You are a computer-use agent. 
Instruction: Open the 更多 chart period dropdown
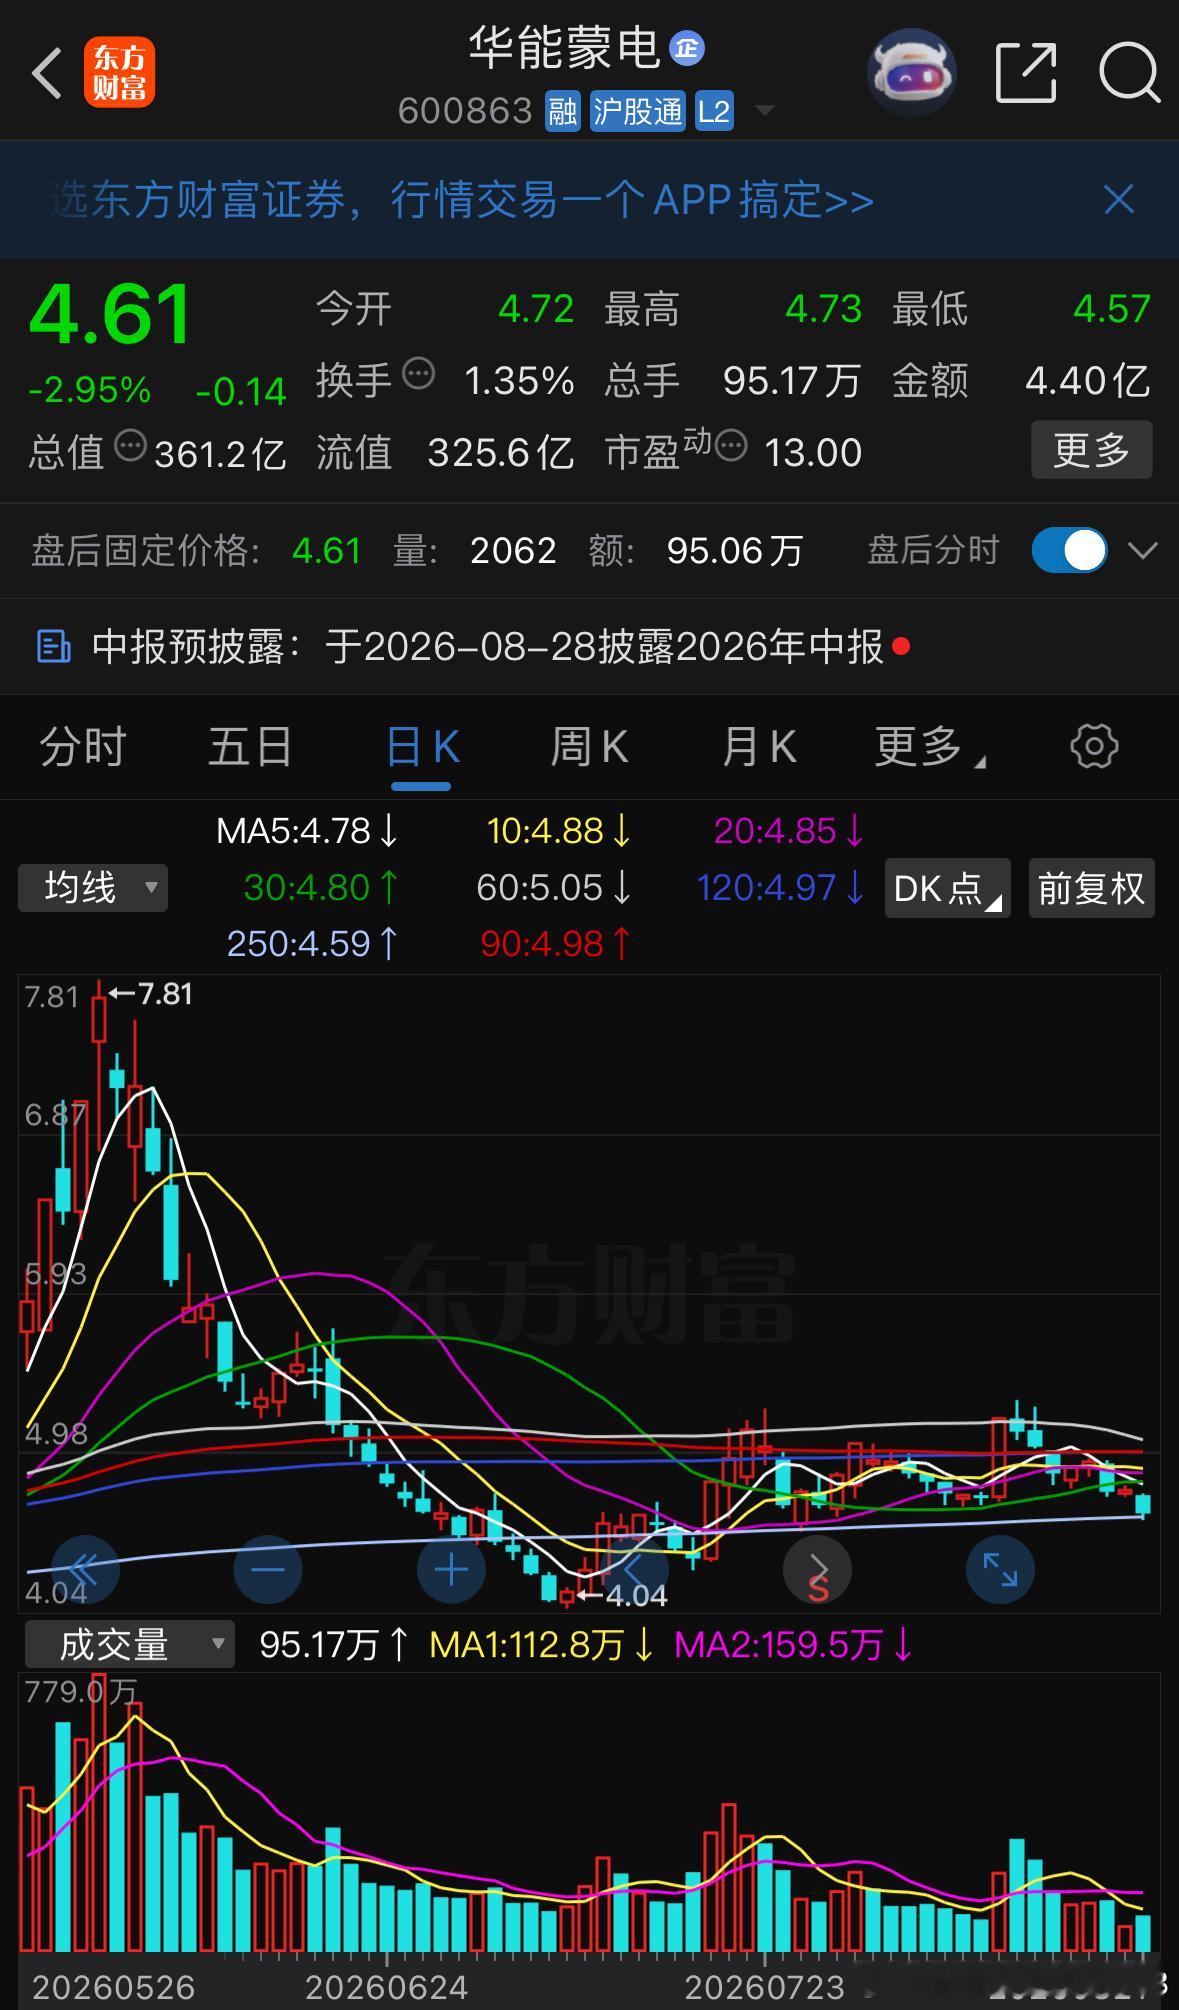pyautogui.click(x=930, y=747)
